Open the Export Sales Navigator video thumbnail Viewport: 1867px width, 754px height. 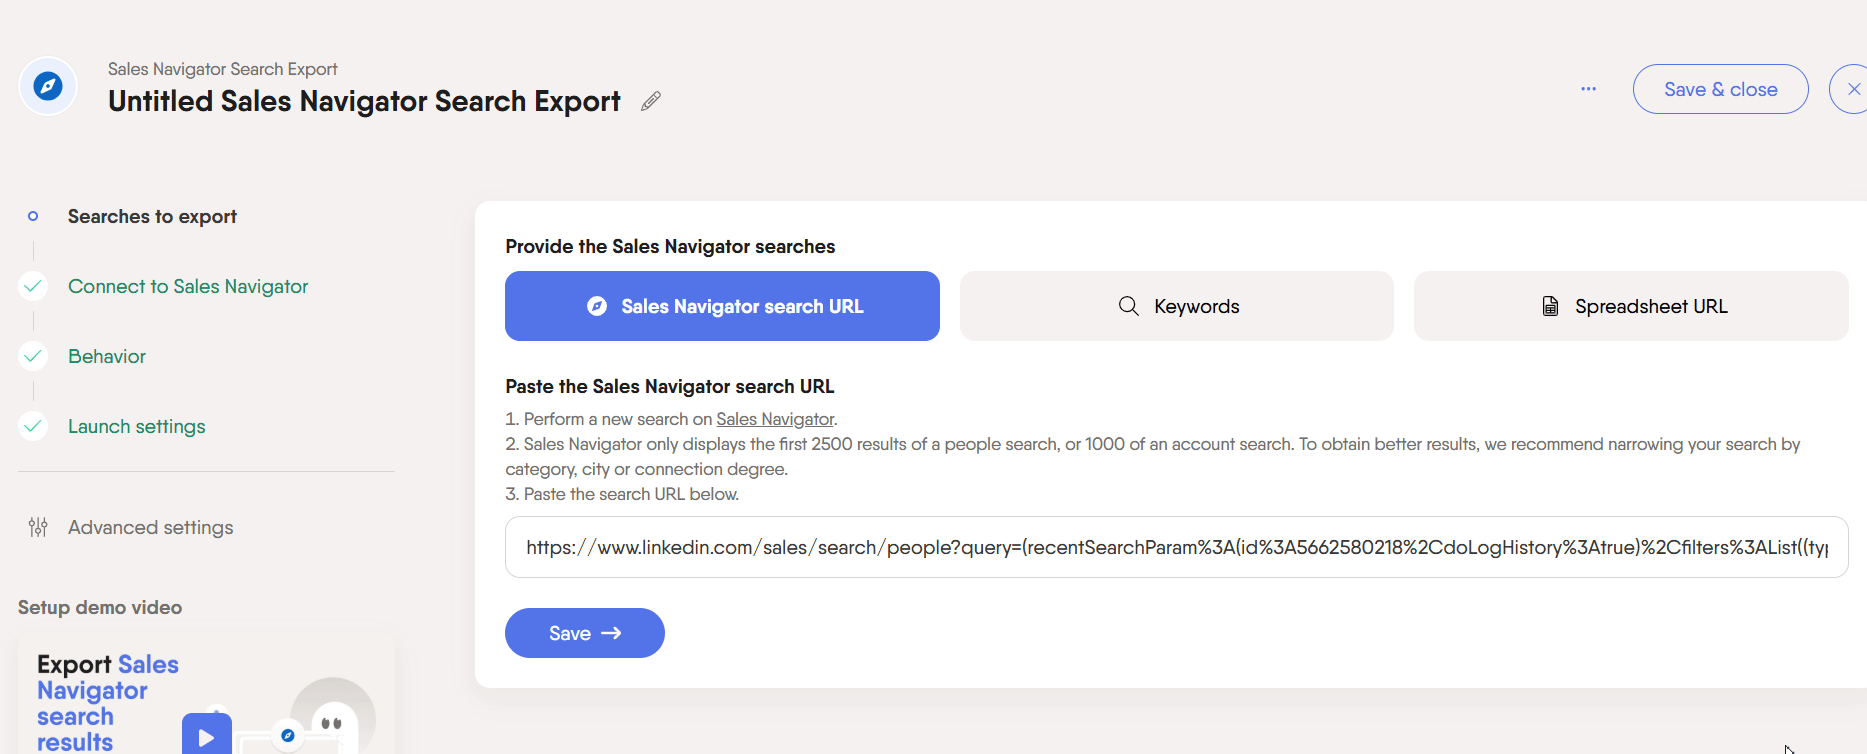(206, 693)
